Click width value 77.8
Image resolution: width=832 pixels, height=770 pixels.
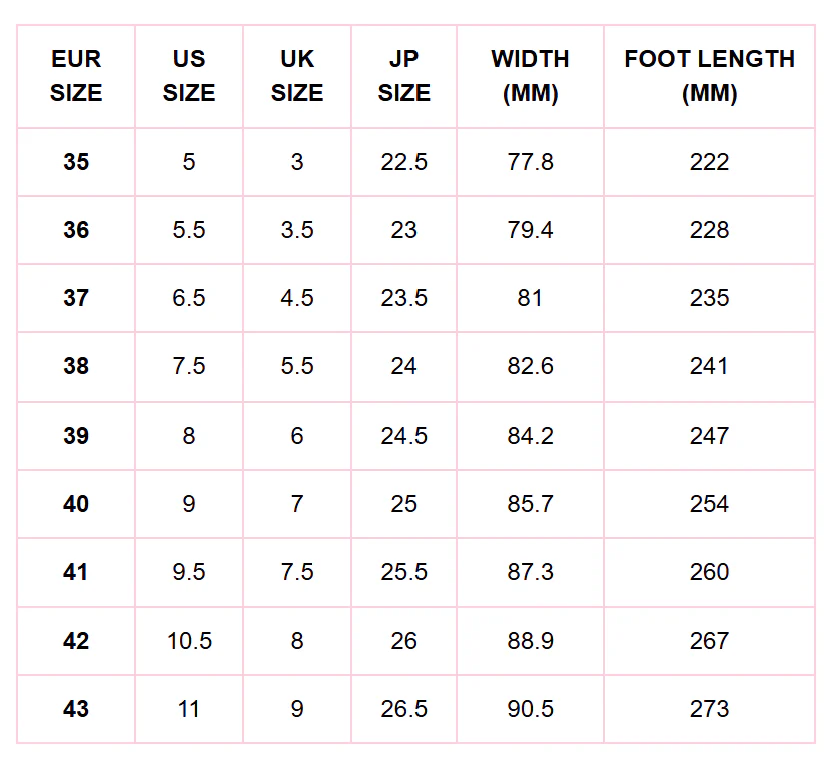[x=530, y=162]
